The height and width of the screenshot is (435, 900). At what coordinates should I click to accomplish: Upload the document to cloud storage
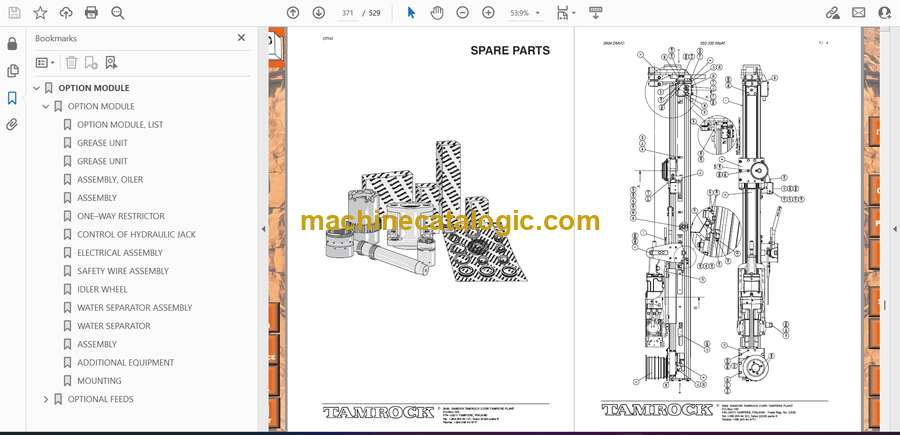[x=66, y=13]
